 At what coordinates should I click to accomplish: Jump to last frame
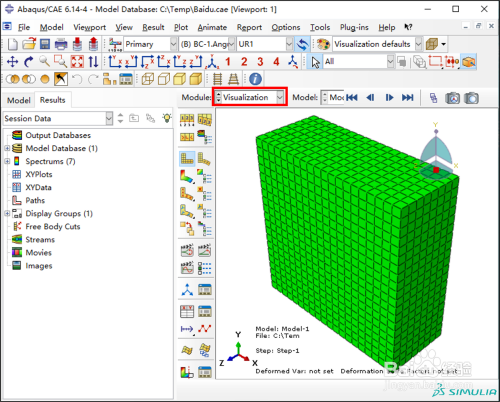407,98
